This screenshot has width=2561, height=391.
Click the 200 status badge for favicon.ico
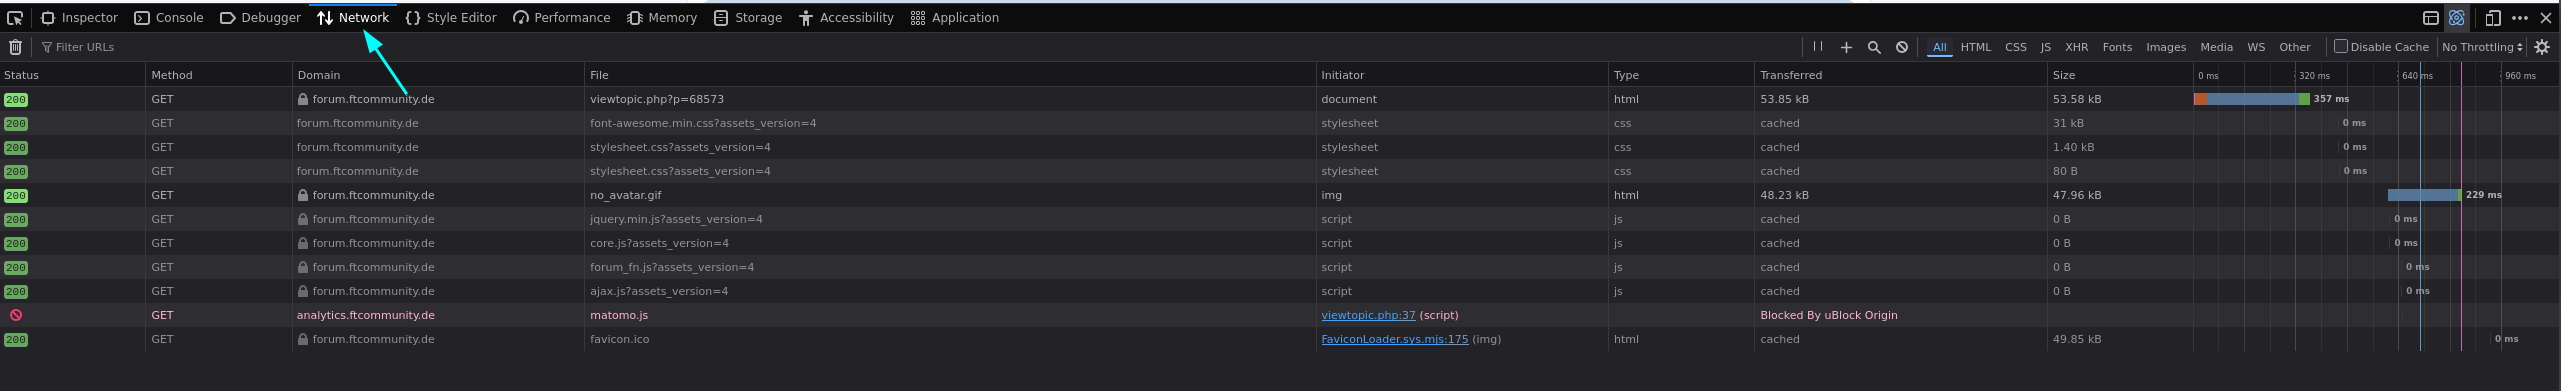pyautogui.click(x=16, y=340)
